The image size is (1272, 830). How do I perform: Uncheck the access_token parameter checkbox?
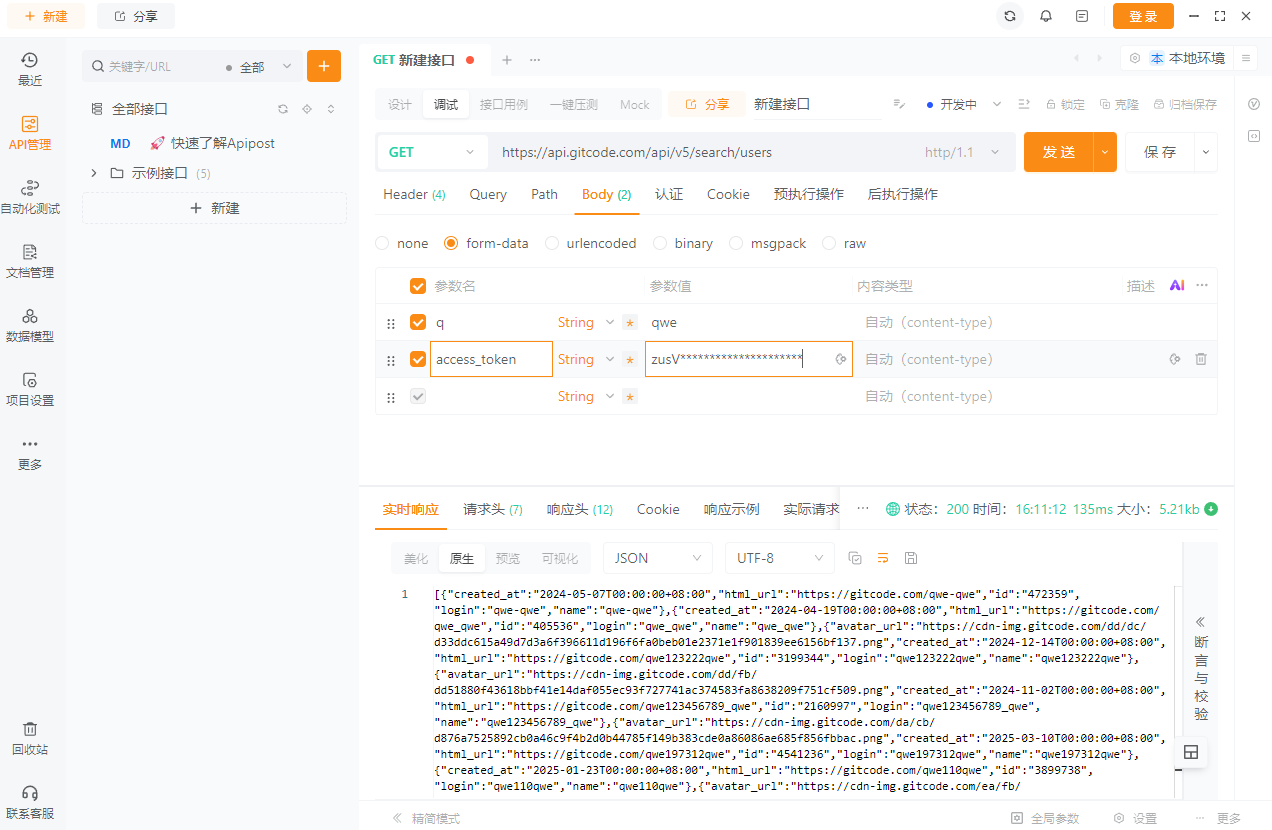pos(418,359)
